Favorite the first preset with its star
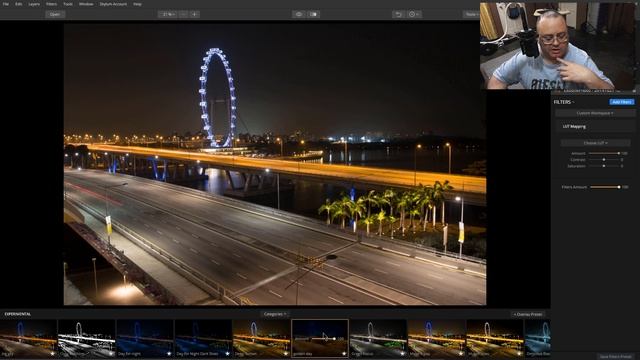The height and width of the screenshot is (360, 640). point(52,353)
